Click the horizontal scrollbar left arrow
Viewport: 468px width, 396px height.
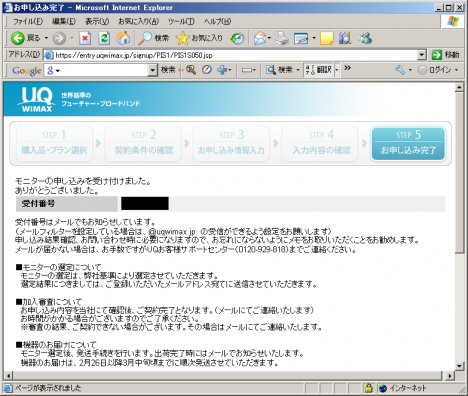point(8,376)
